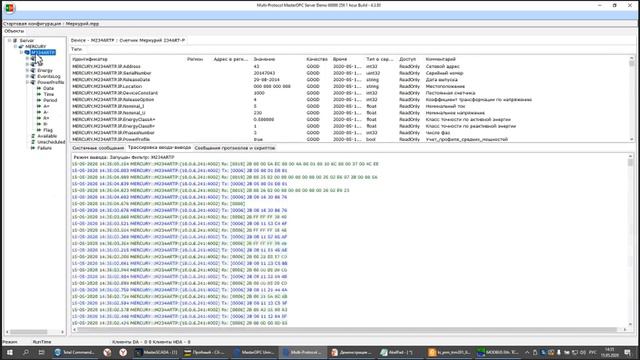
Task: Select the A+ tag in tree
Action: pyautogui.click(x=46, y=106)
